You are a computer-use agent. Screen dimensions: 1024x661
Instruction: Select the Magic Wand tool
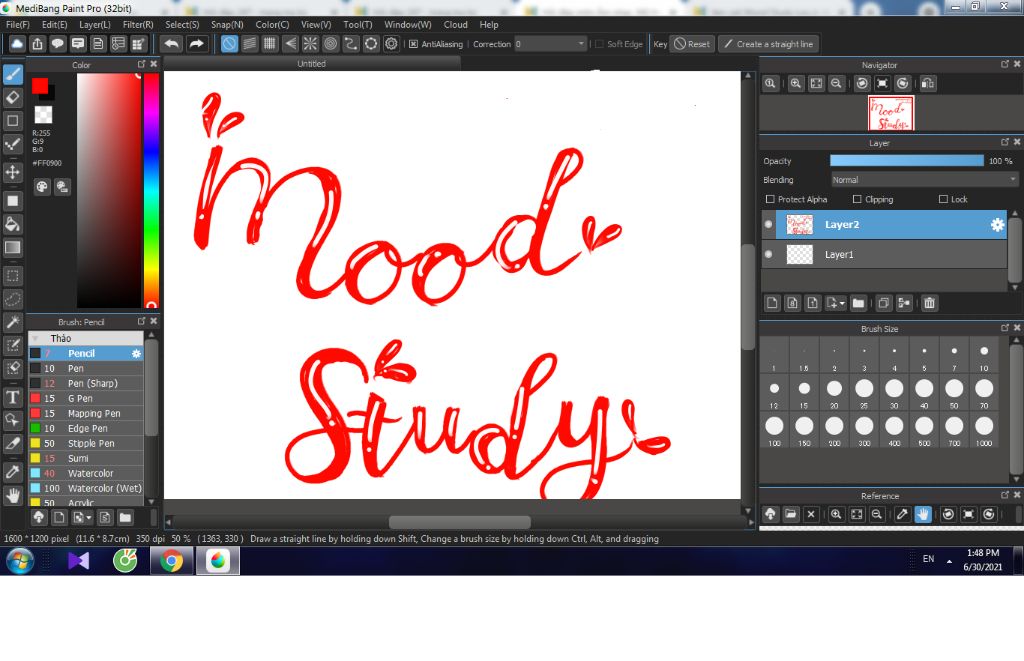click(x=13, y=322)
